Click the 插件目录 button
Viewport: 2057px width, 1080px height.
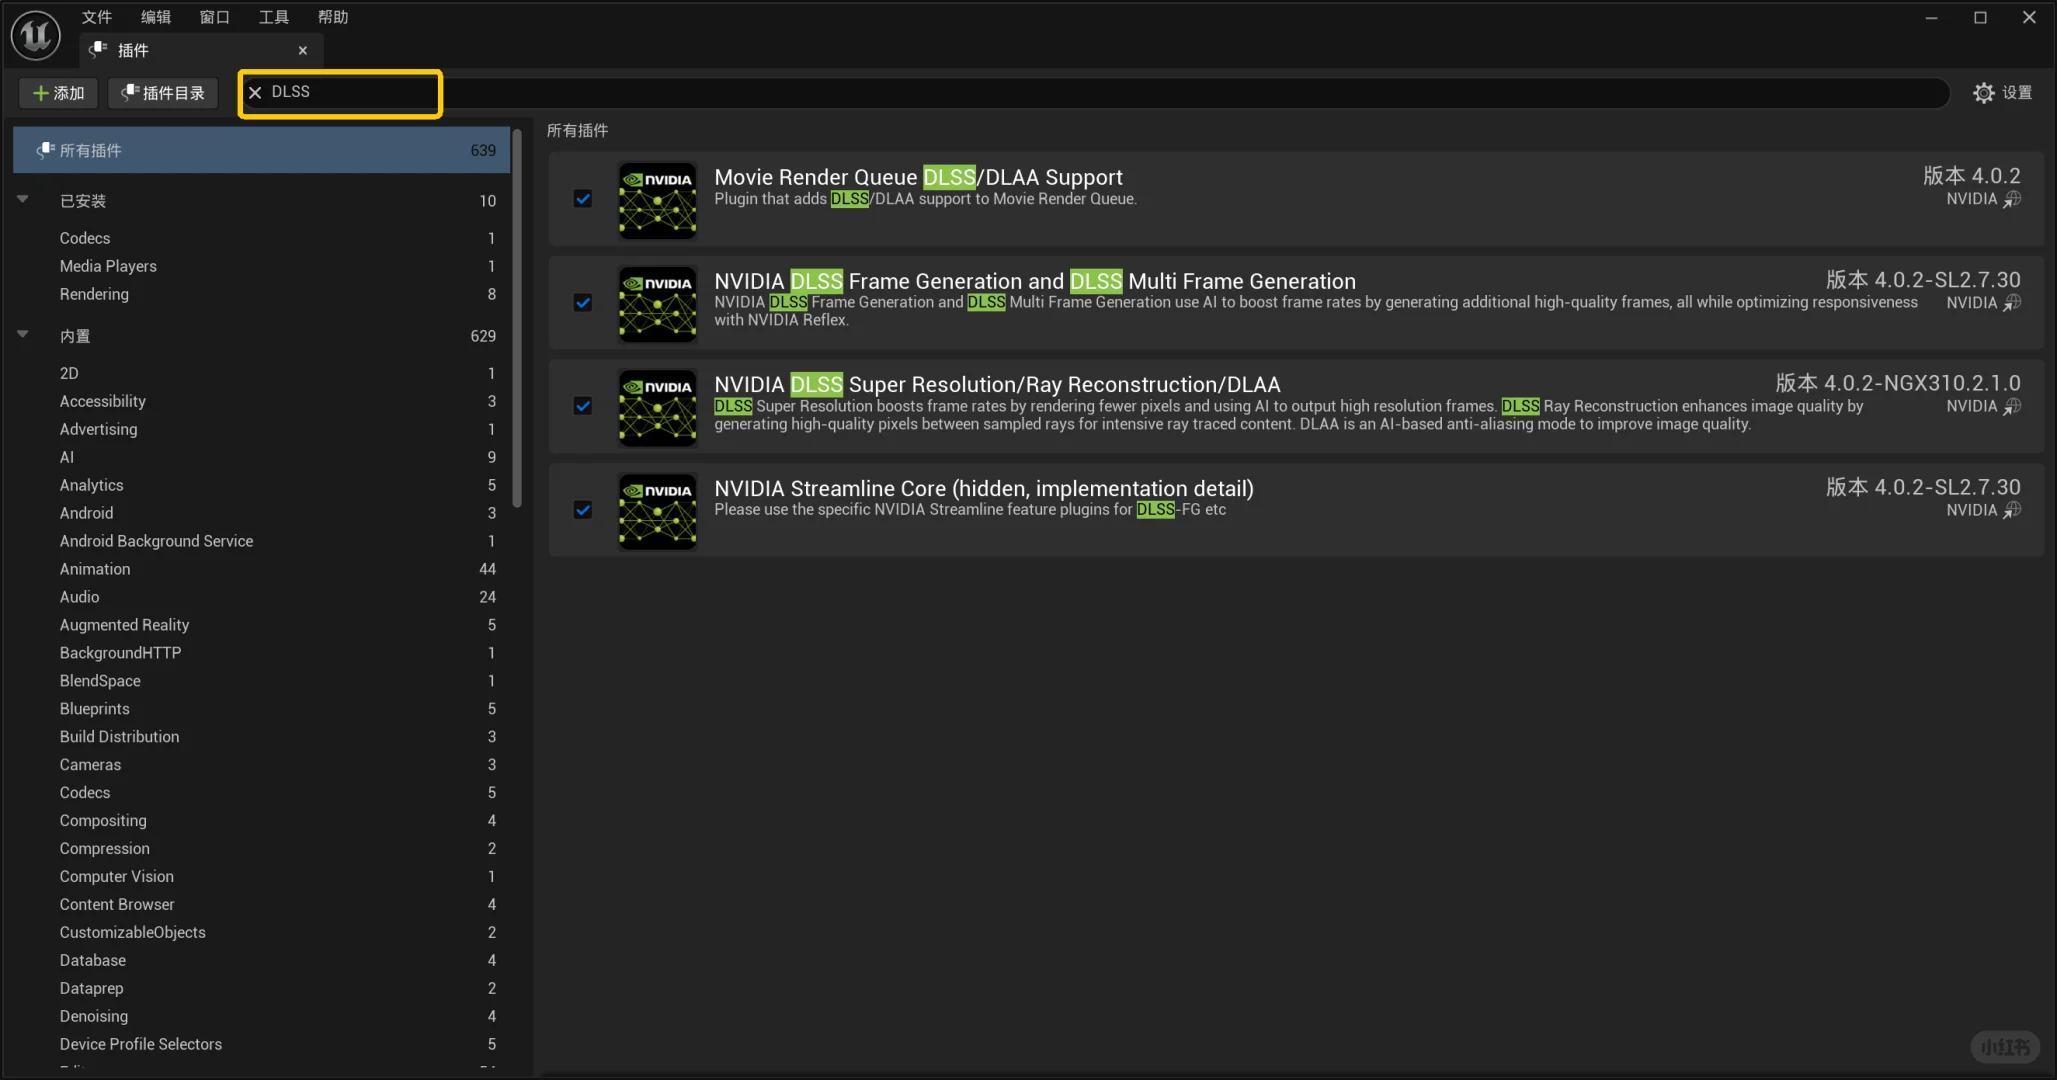click(163, 93)
